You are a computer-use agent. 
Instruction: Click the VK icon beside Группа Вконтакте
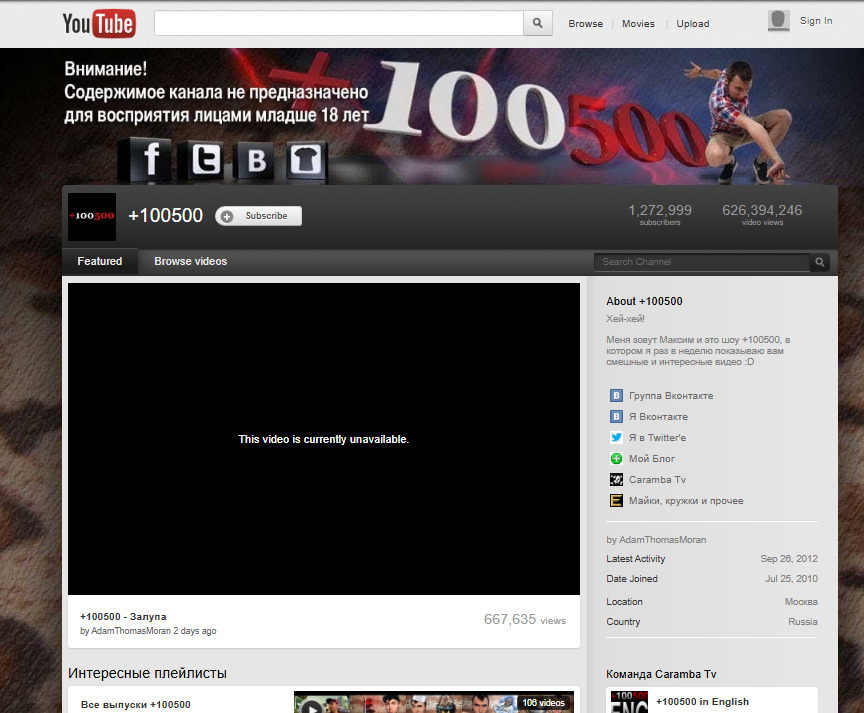(x=616, y=396)
